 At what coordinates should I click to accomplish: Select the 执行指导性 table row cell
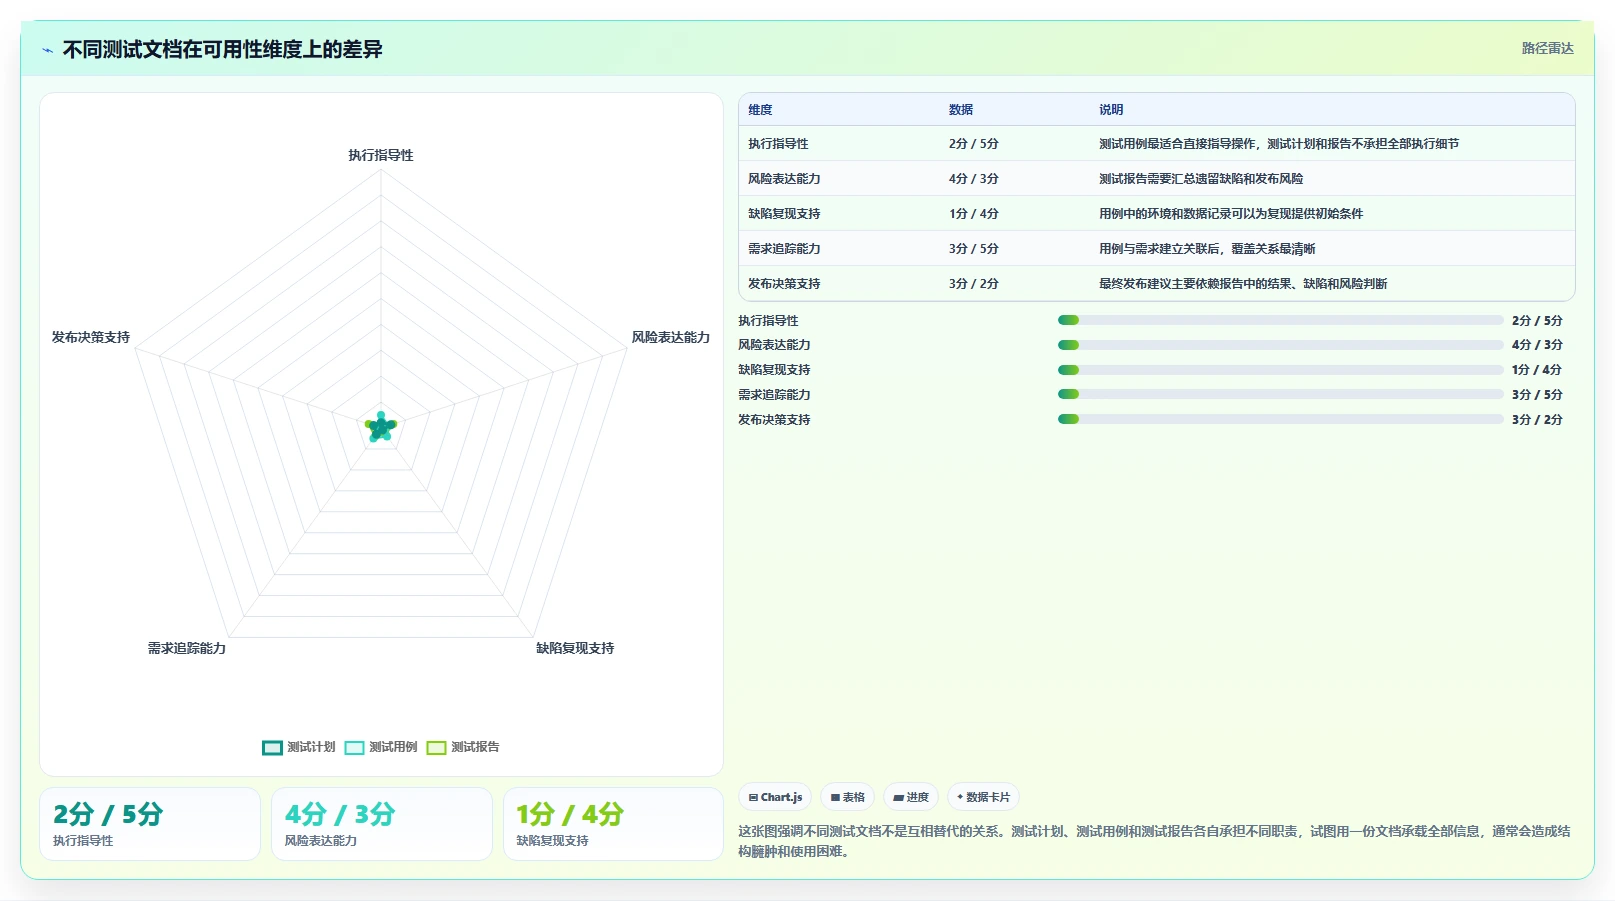(778, 144)
